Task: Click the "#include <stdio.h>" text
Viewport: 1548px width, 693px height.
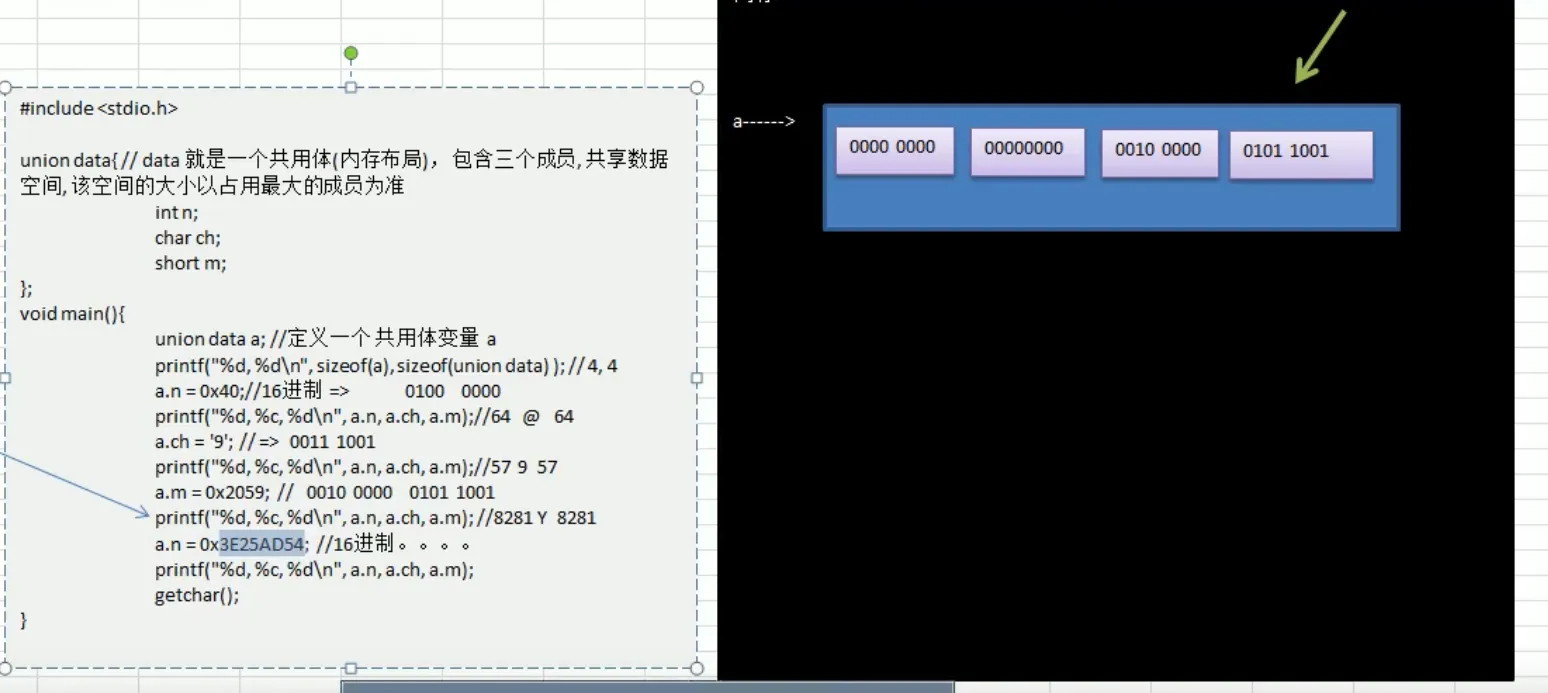Action: [100, 108]
